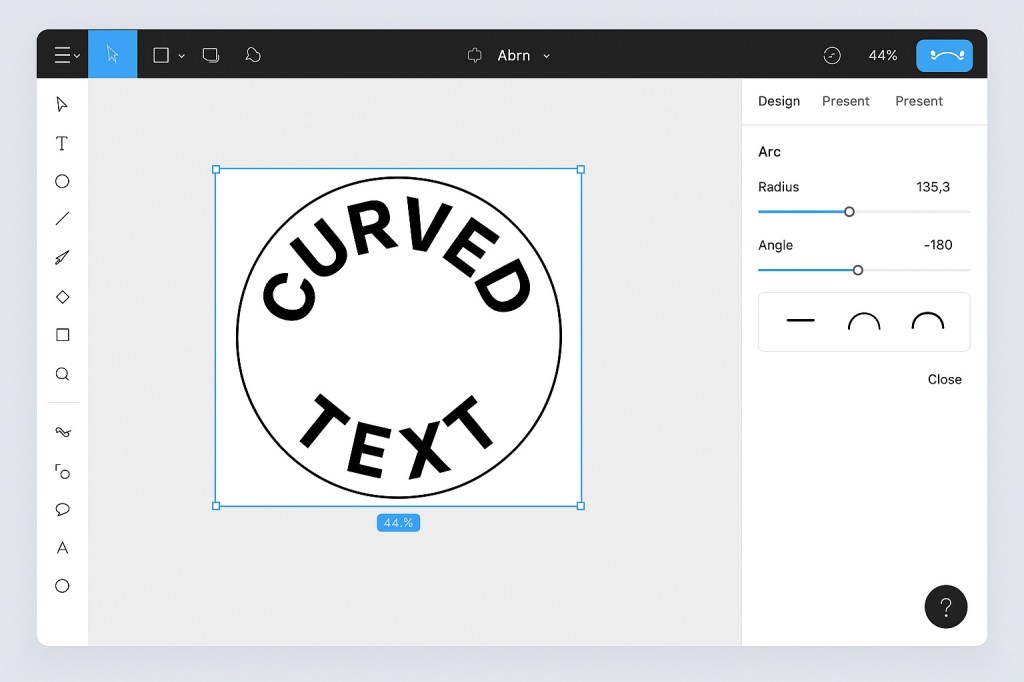The height and width of the screenshot is (682, 1024).
Task: Select the Rectangle tool
Action: pos(62,334)
